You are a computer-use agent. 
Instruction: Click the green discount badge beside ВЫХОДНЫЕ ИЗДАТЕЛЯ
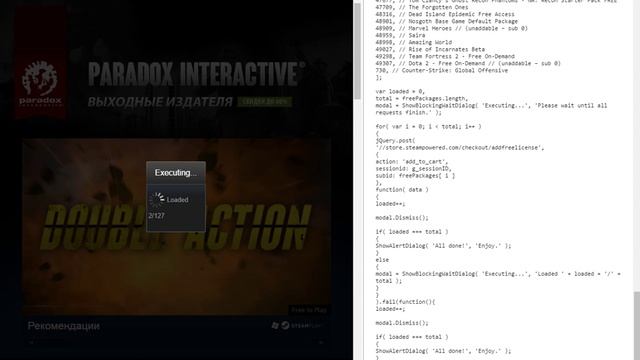coord(265,102)
